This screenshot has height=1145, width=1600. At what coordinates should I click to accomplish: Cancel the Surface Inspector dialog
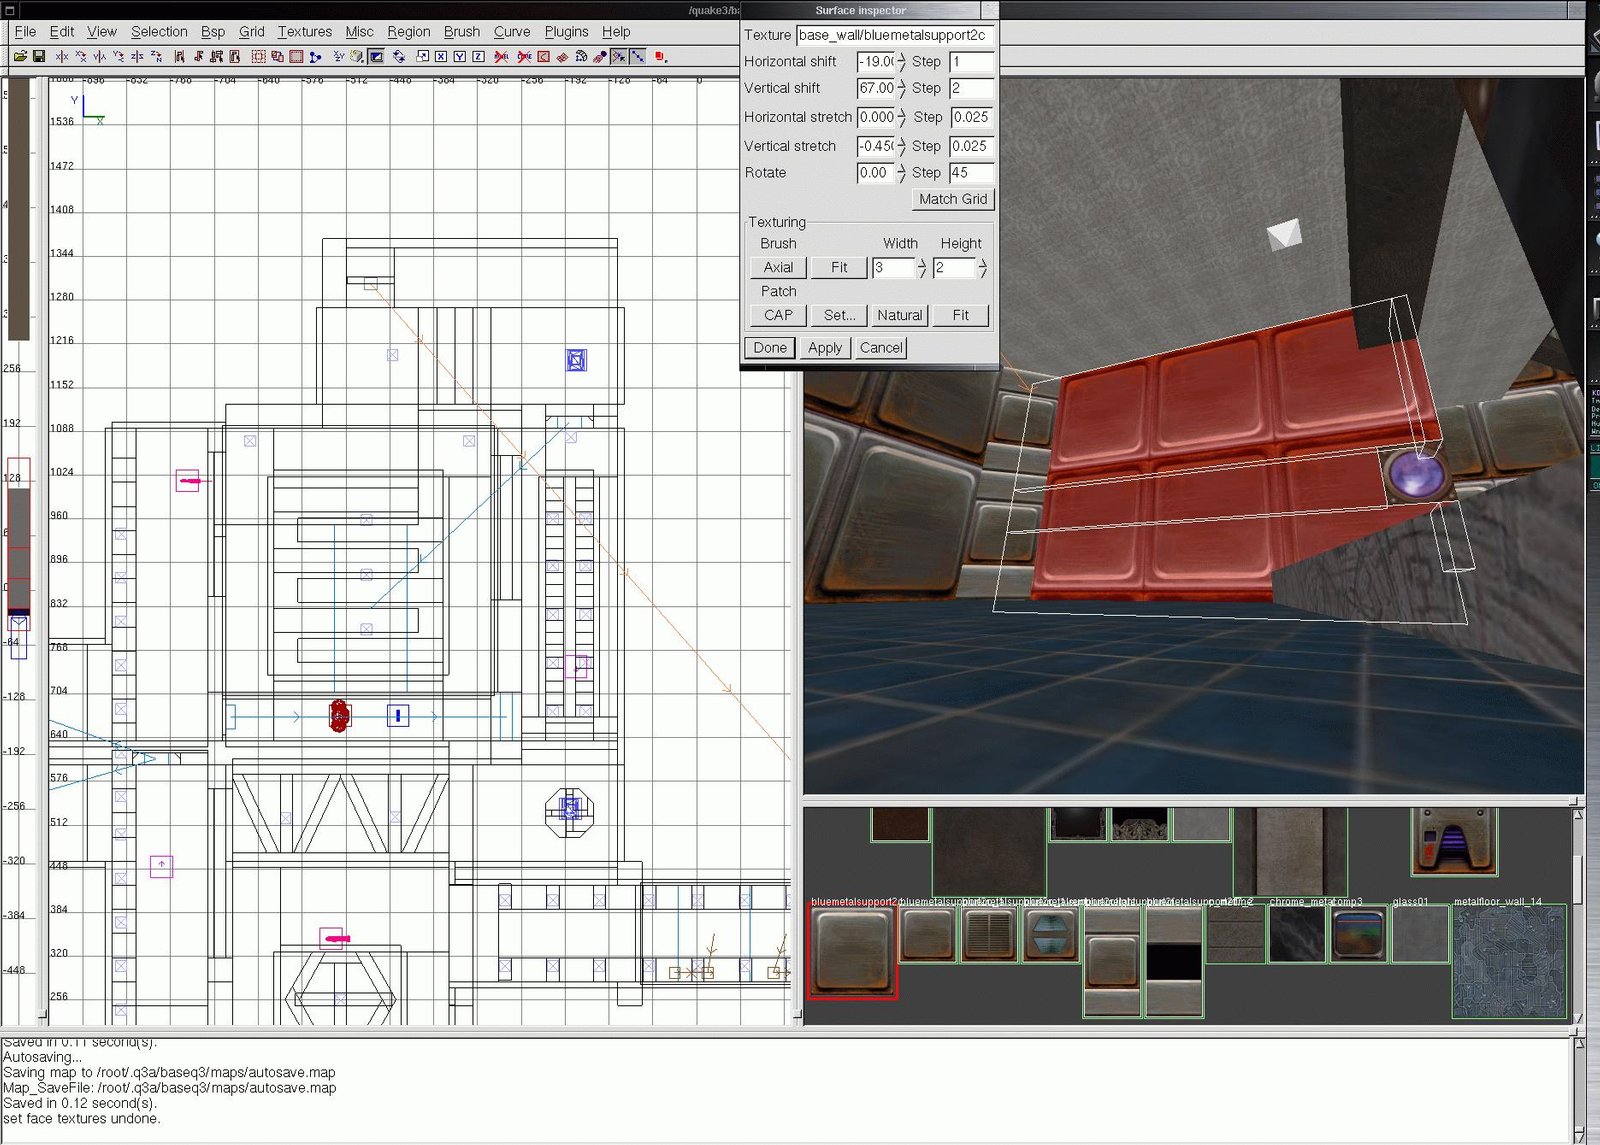881,348
